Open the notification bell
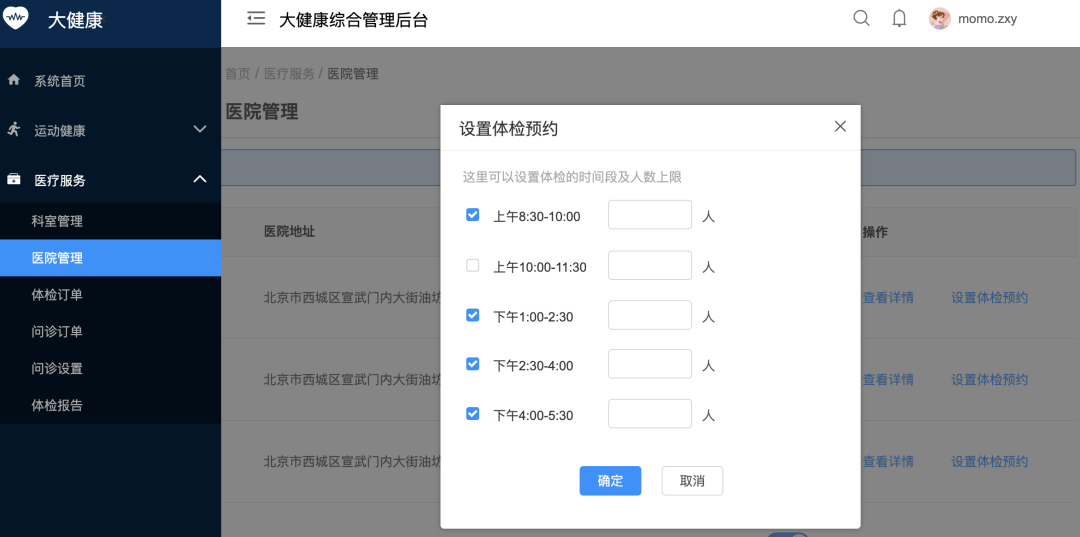This screenshot has width=1080, height=537. (899, 18)
